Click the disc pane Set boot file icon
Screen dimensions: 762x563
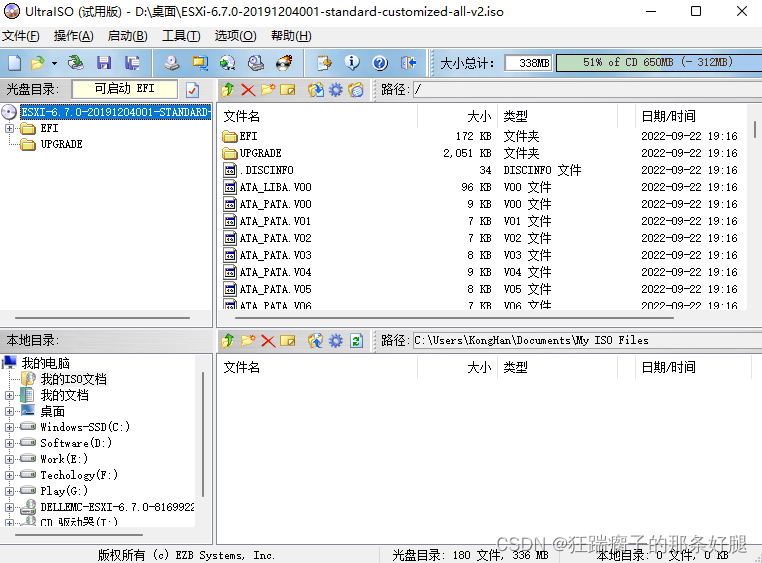[356, 89]
